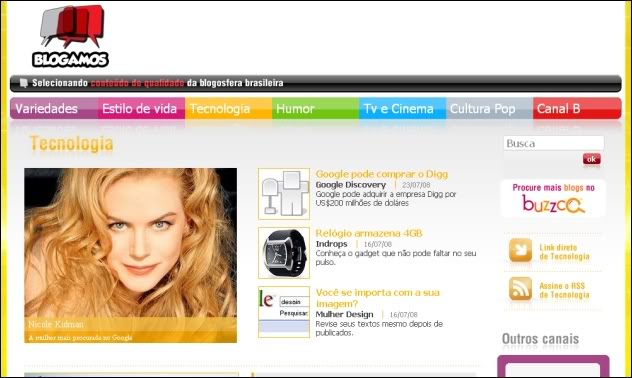Click the gadget summary under Relógio article

(x=396, y=258)
